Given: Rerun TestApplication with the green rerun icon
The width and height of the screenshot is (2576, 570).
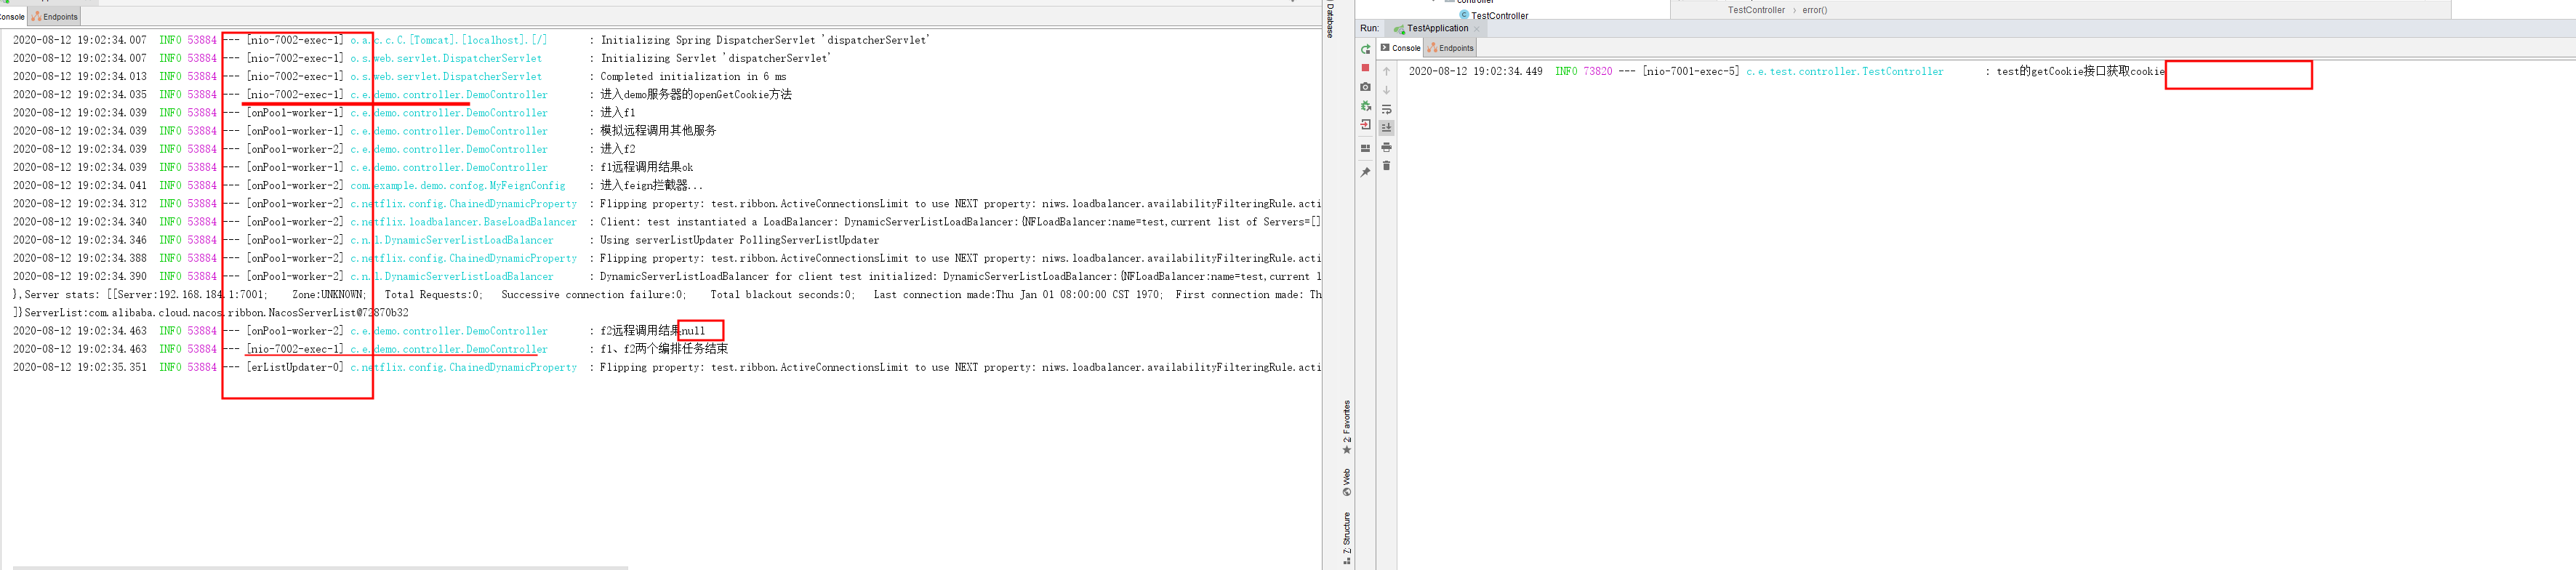Looking at the screenshot, I should pos(1366,49).
